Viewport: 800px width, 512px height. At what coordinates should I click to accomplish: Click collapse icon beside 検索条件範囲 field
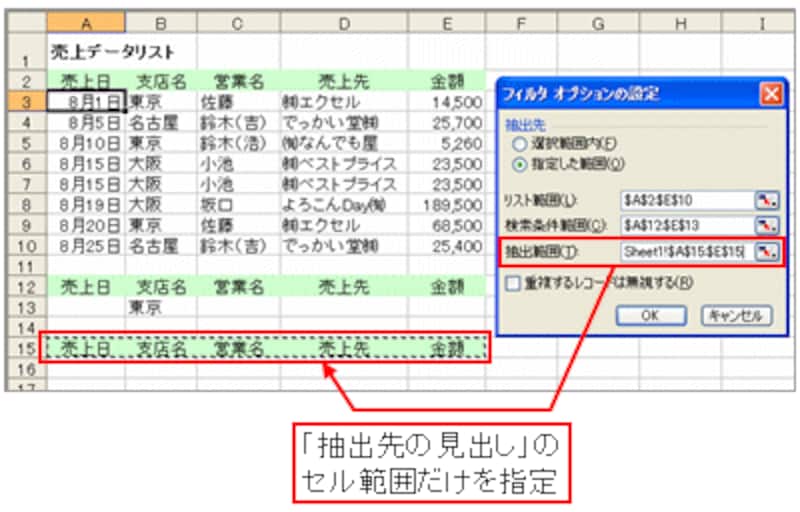pyautogui.click(x=767, y=225)
